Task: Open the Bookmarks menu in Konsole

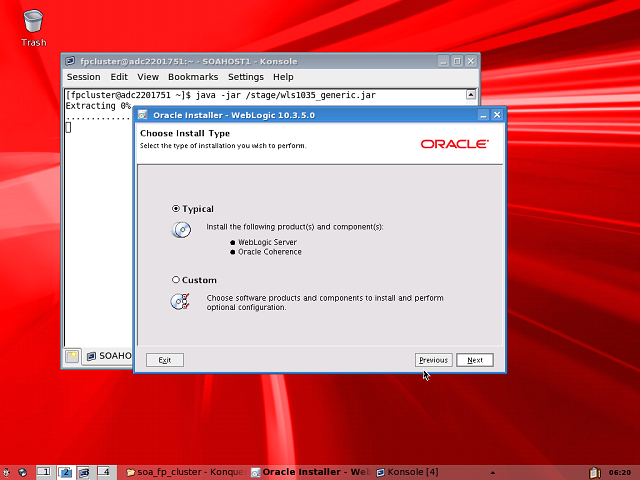Action: click(193, 77)
